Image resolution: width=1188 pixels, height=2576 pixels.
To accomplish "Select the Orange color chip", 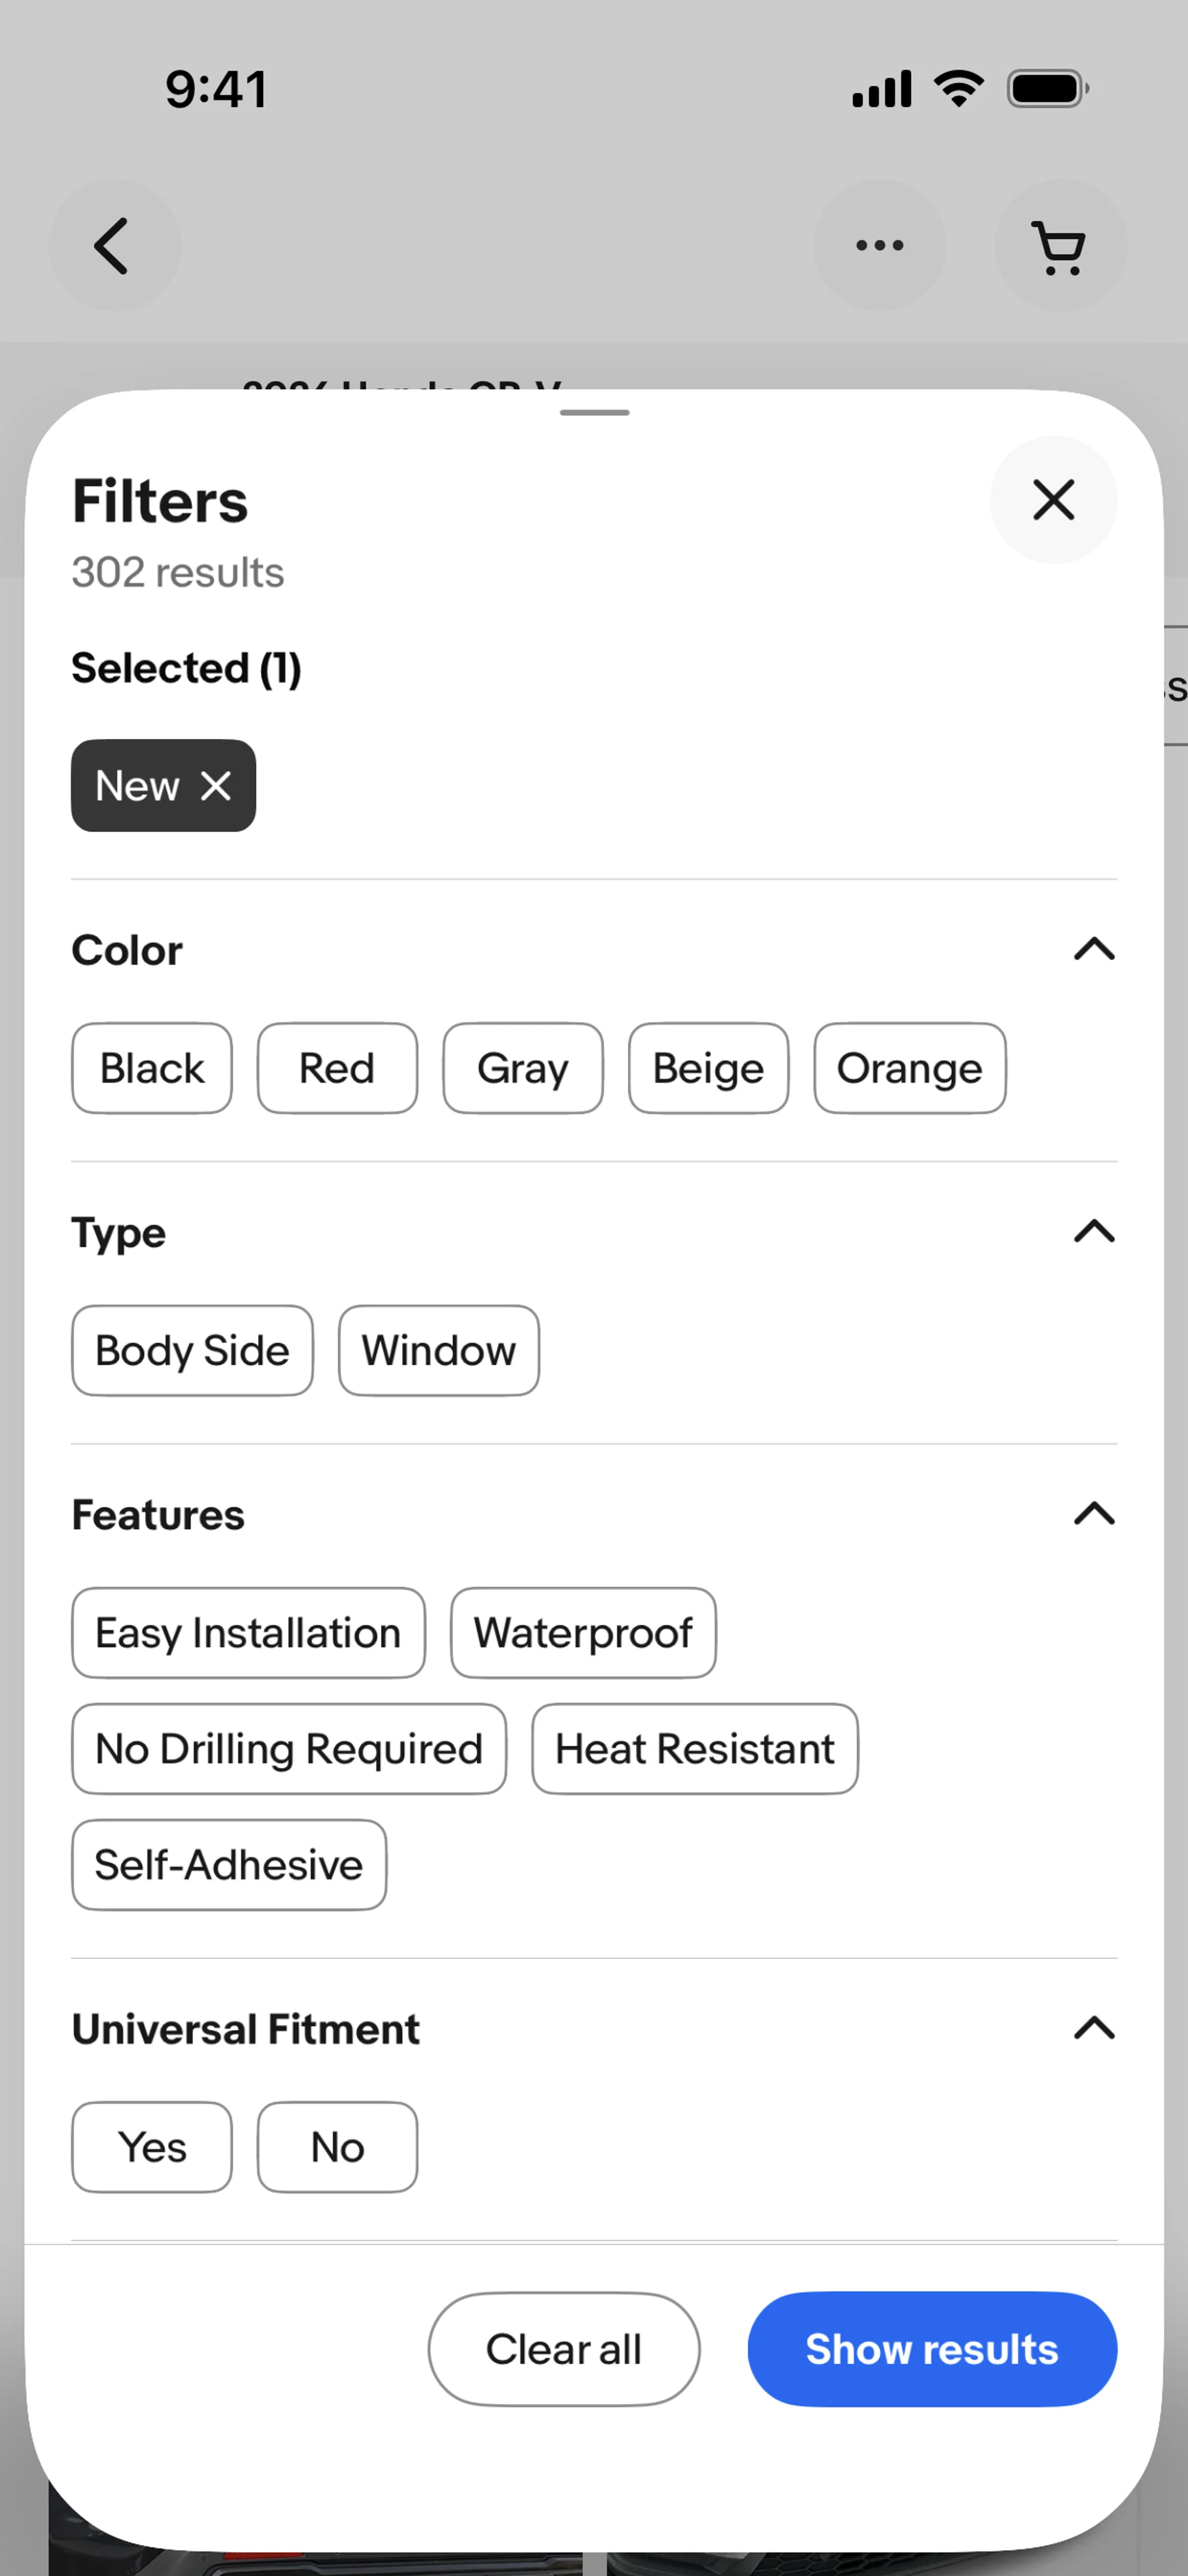I will pos(910,1068).
